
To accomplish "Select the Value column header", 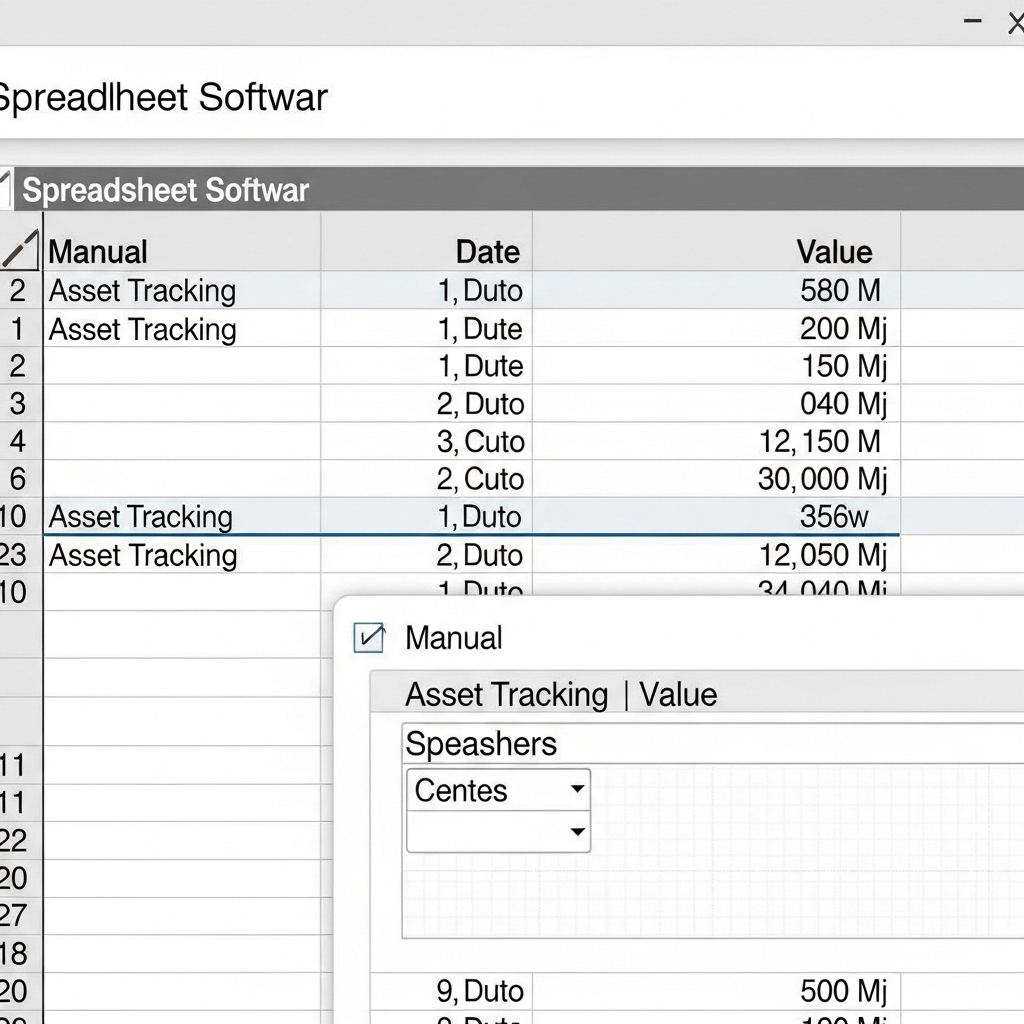I will [x=834, y=251].
